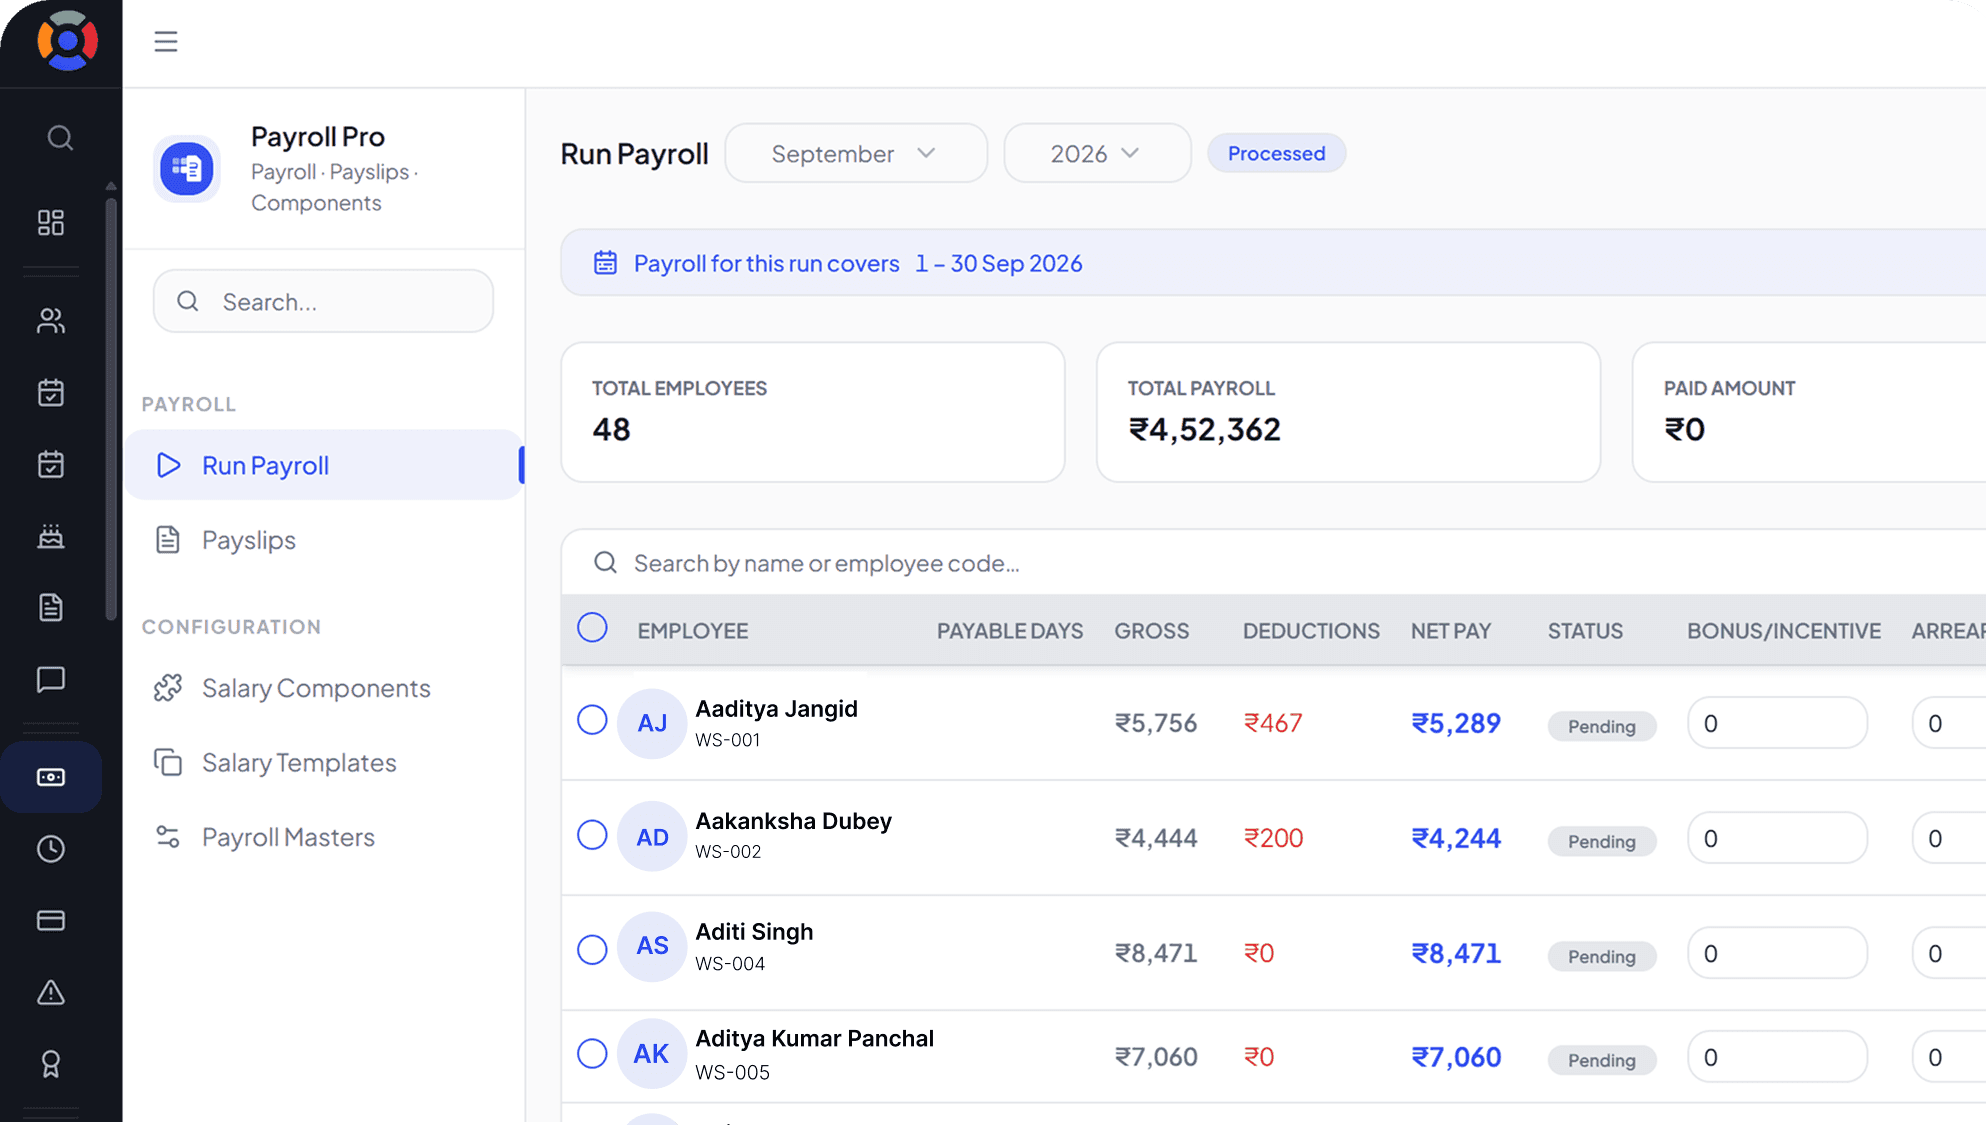1986x1125 pixels.
Task: Click the DEDUCTIONS column header
Action: (x=1311, y=631)
